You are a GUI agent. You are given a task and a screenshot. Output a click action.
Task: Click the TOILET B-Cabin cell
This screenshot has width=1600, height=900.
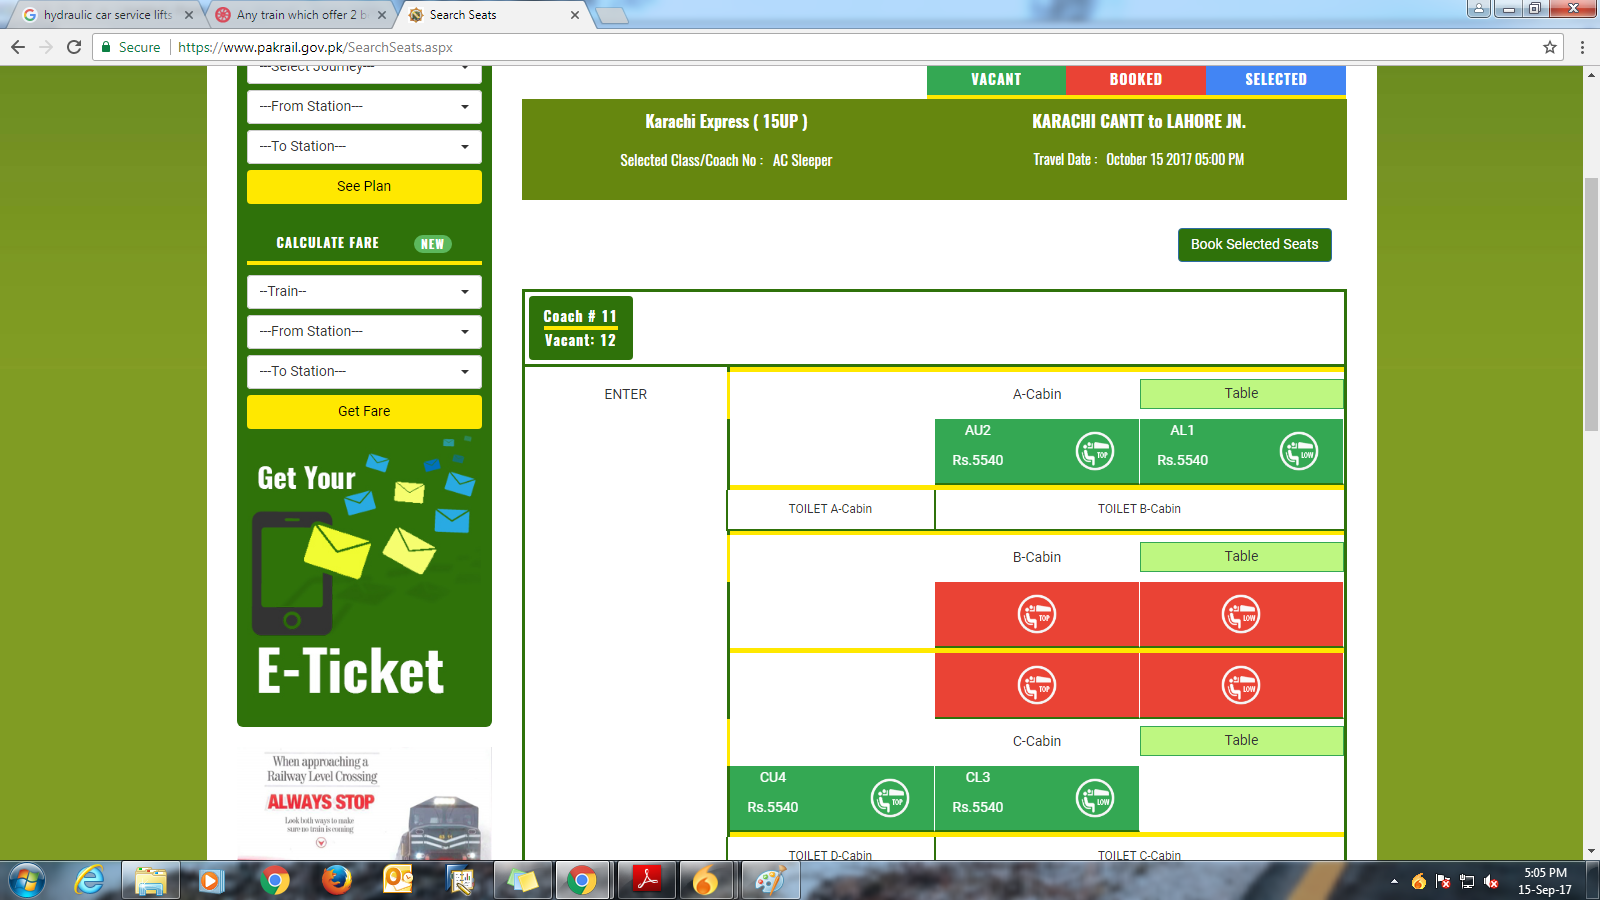click(x=1140, y=509)
